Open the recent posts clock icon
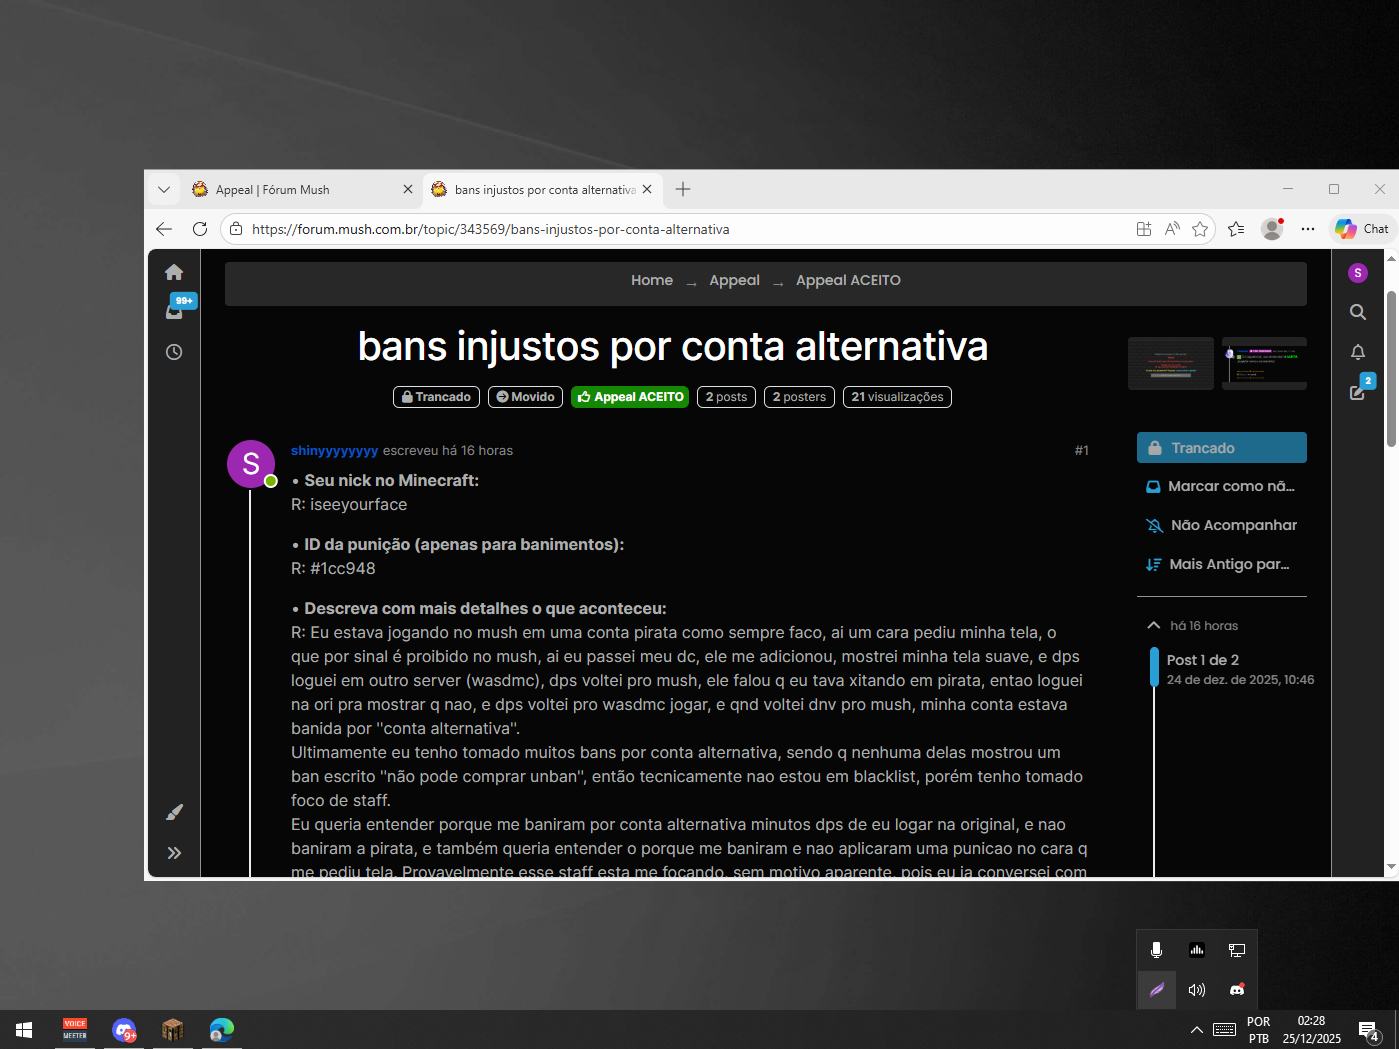The width and height of the screenshot is (1399, 1049). point(174,352)
